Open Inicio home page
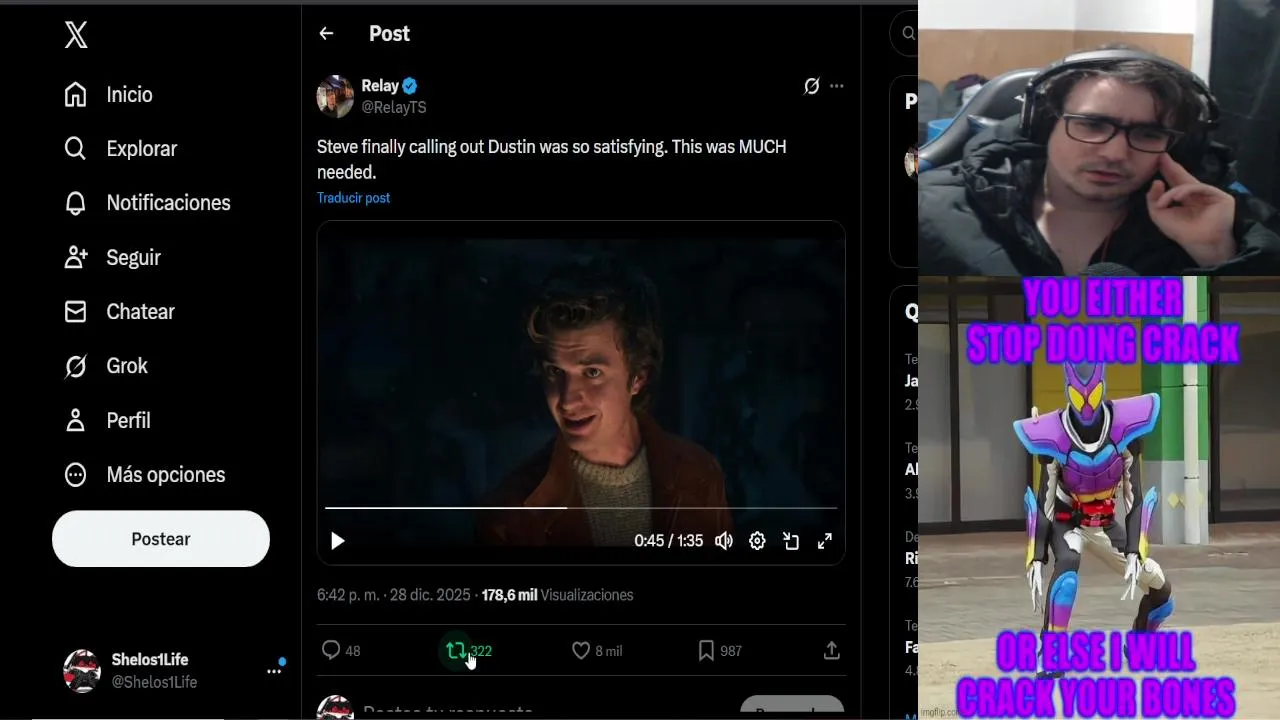 click(108, 95)
